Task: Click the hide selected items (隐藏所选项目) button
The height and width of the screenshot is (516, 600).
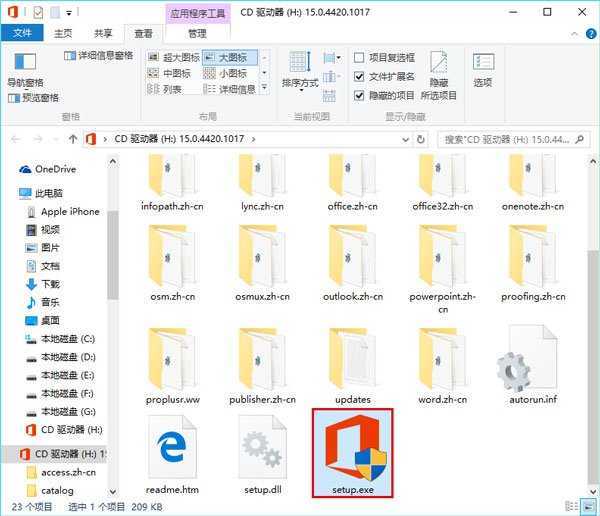Action: (439, 75)
